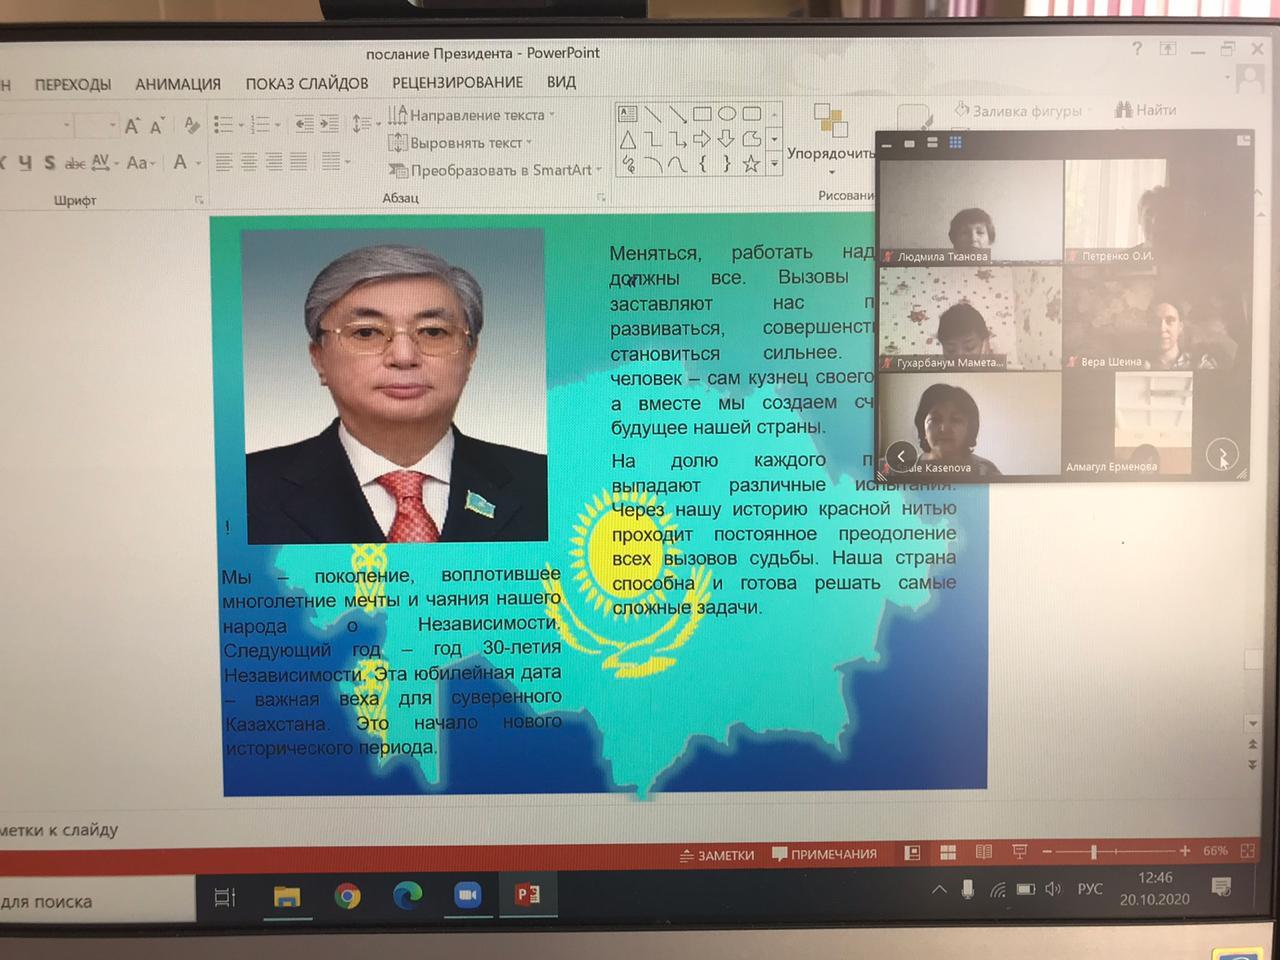Open Zoom from the Windows taskbar
This screenshot has width=1280, height=960.
[467, 895]
